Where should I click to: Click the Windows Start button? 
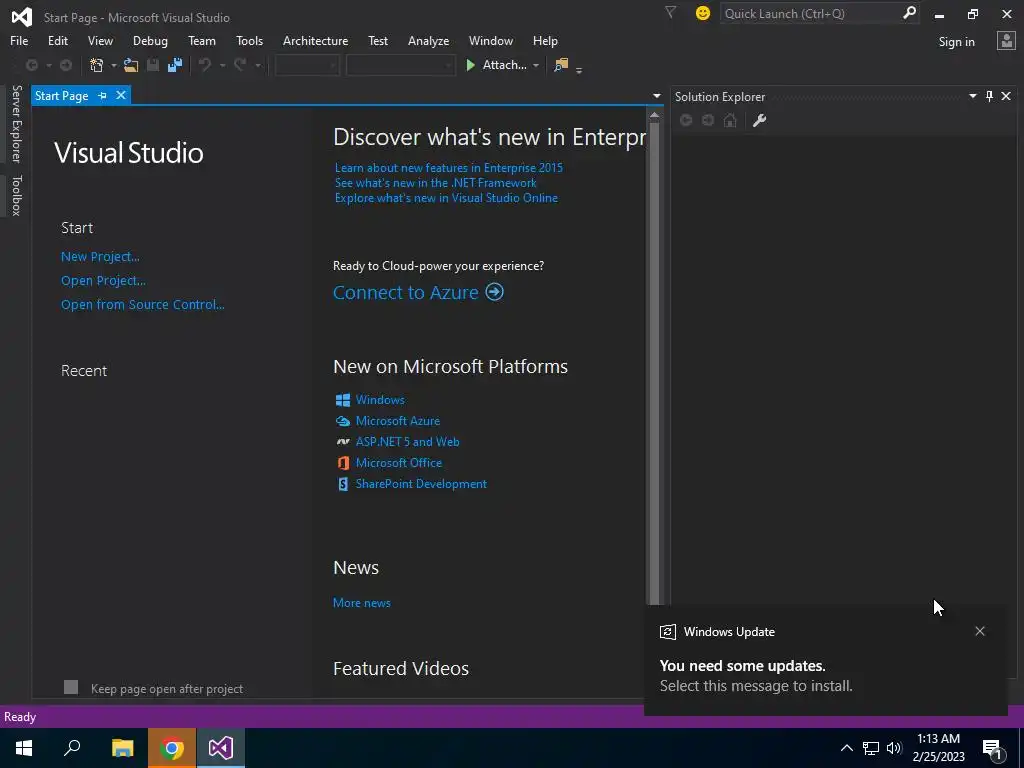24,748
